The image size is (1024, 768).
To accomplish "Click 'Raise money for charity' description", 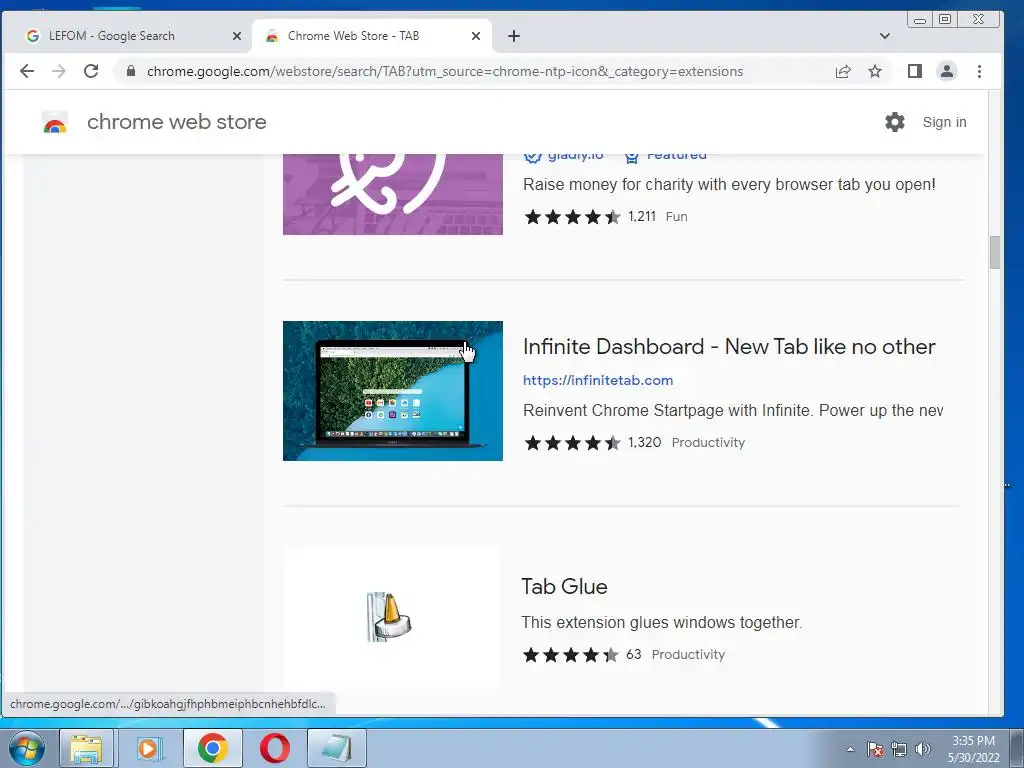I will (x=729, y=185).
